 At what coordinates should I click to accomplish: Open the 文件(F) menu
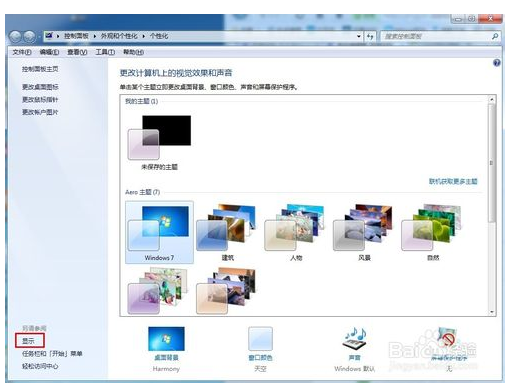pyautogui.click(x=22, y=52)
